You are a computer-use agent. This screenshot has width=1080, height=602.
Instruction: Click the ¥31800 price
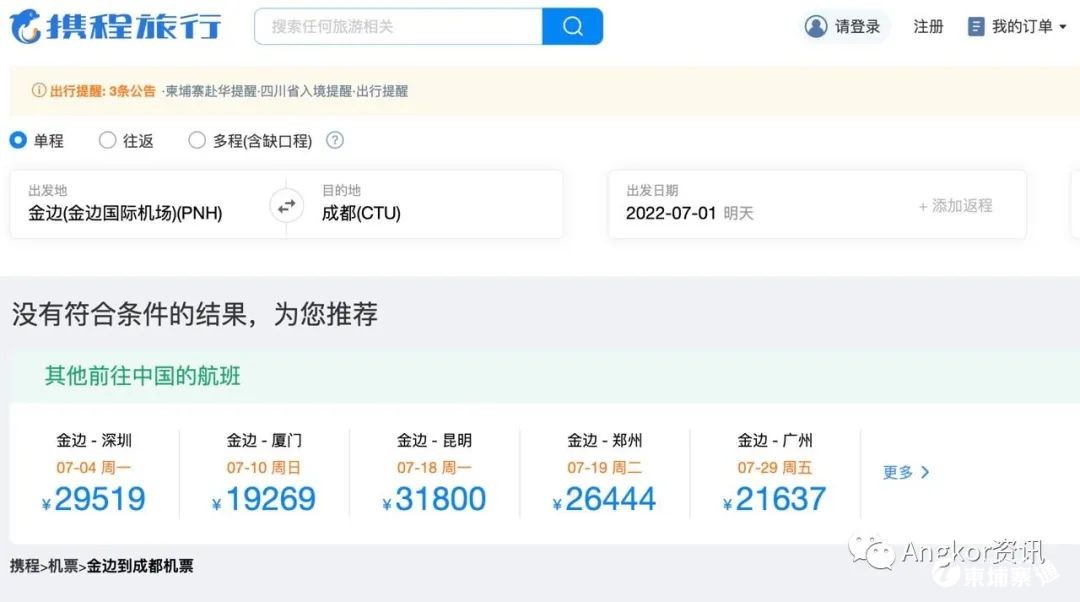[x=435, y=499]
